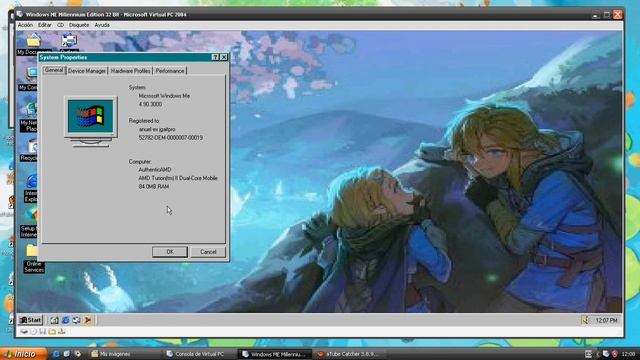Open the Acción menu

[x=25, y=25]
